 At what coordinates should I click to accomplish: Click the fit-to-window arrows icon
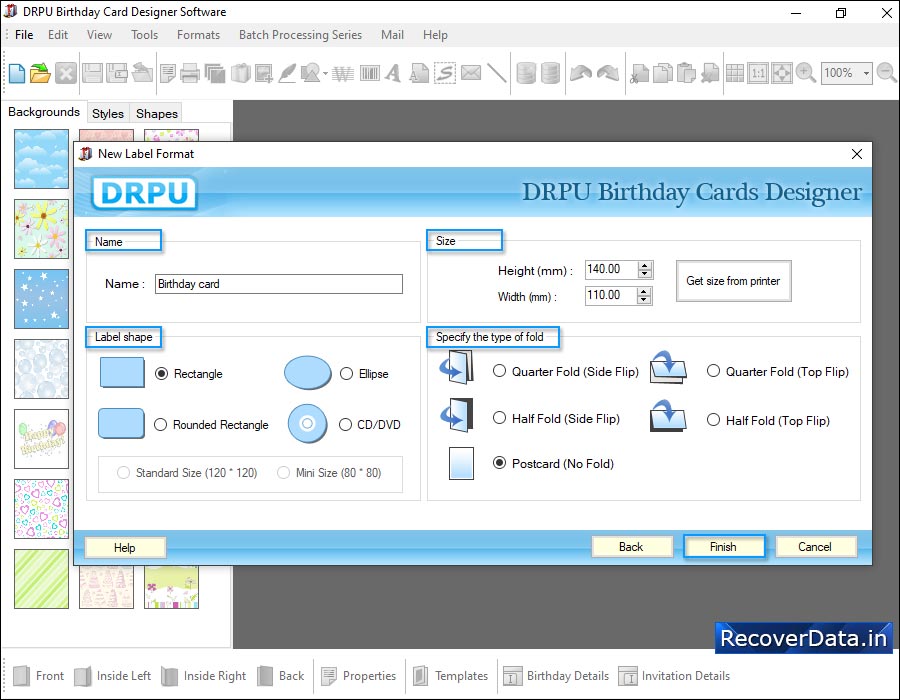click(782, 73)
